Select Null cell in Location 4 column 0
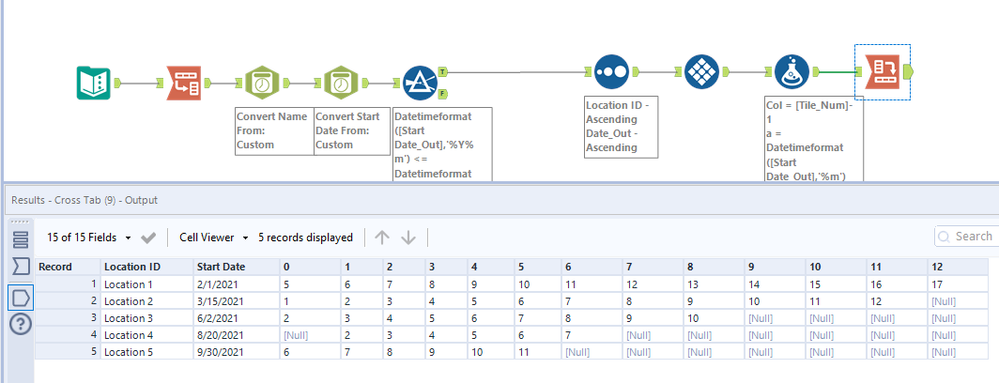 point(310,335)
